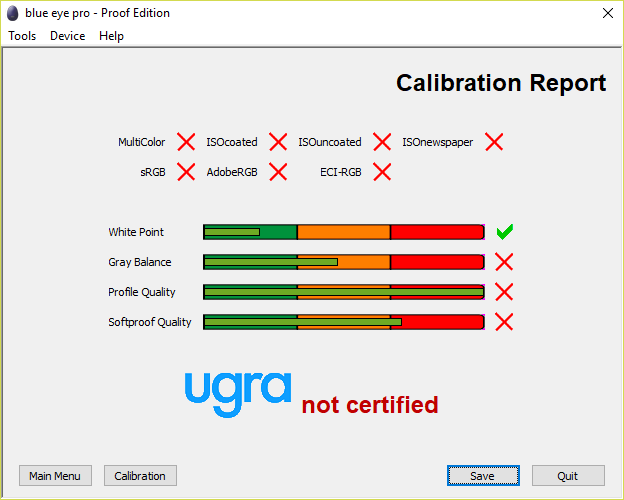Click the red X next to AdobeRGB
The width and height of the screenshot is (624, 500).
278,172
